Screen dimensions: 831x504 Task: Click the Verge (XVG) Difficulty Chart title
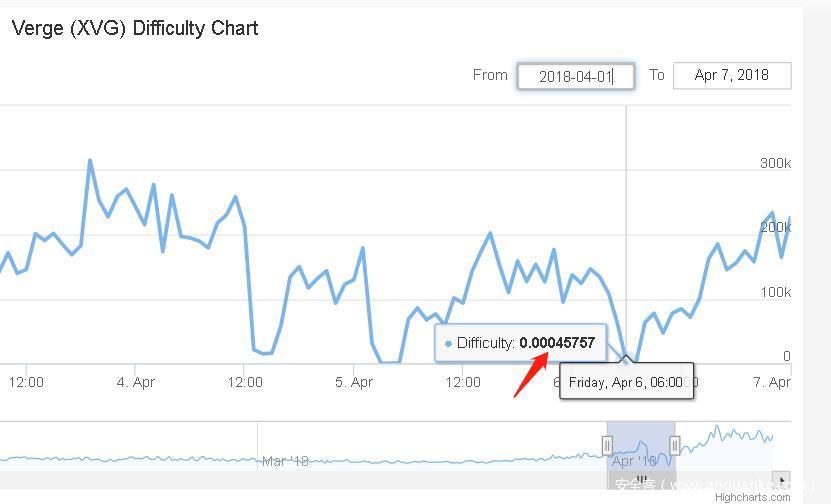coord(135,28)
